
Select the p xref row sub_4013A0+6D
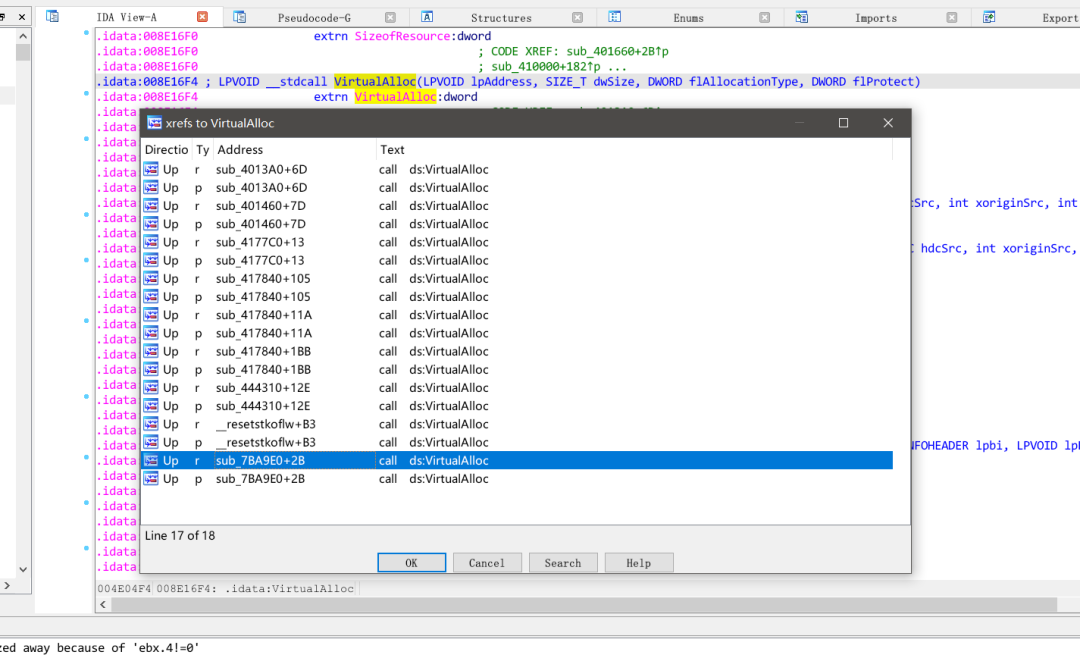517,187
